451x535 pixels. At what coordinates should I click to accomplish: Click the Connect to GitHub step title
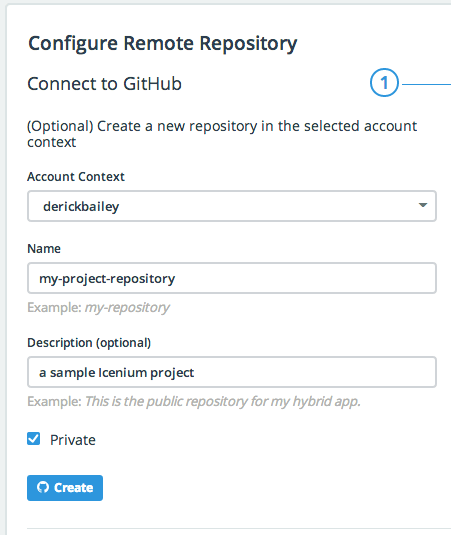point(104,84)
